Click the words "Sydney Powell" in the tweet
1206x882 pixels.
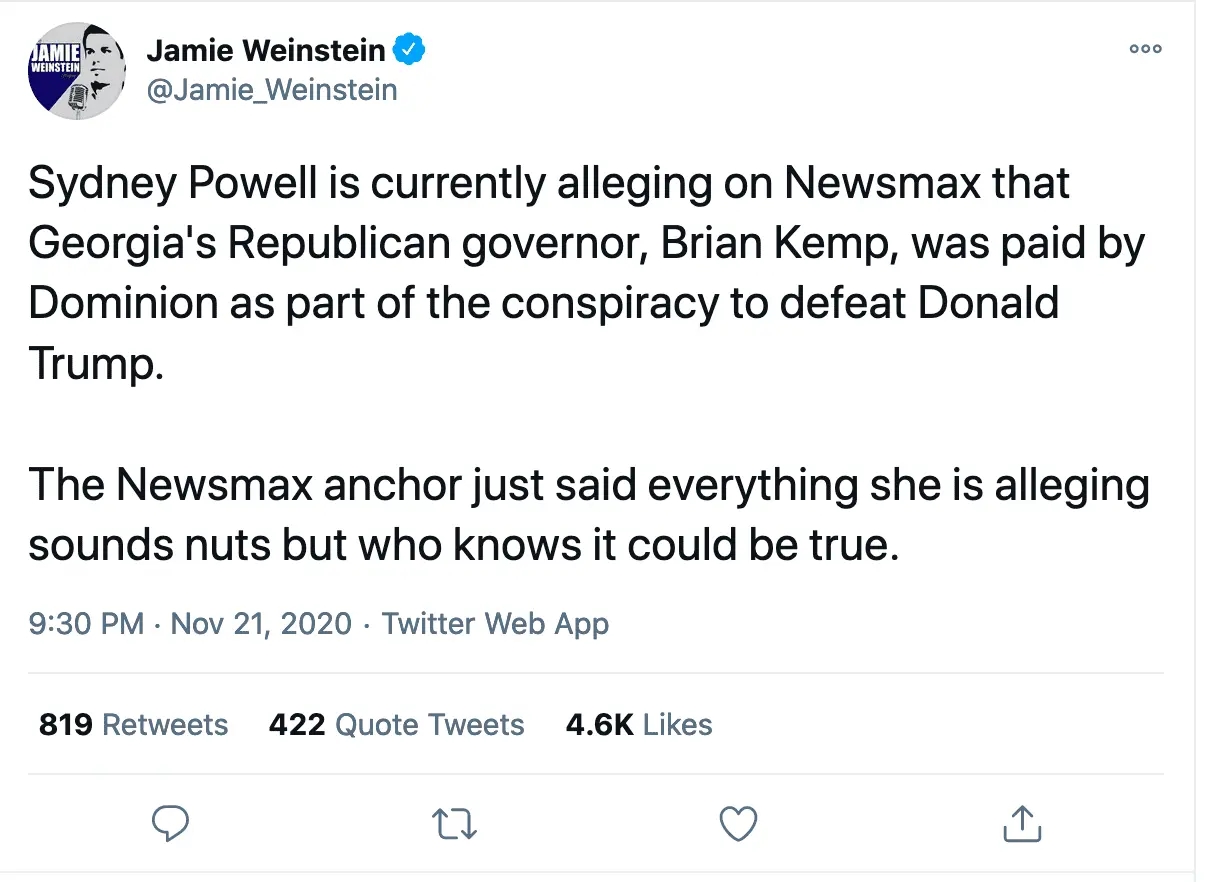tap(152, 184)
